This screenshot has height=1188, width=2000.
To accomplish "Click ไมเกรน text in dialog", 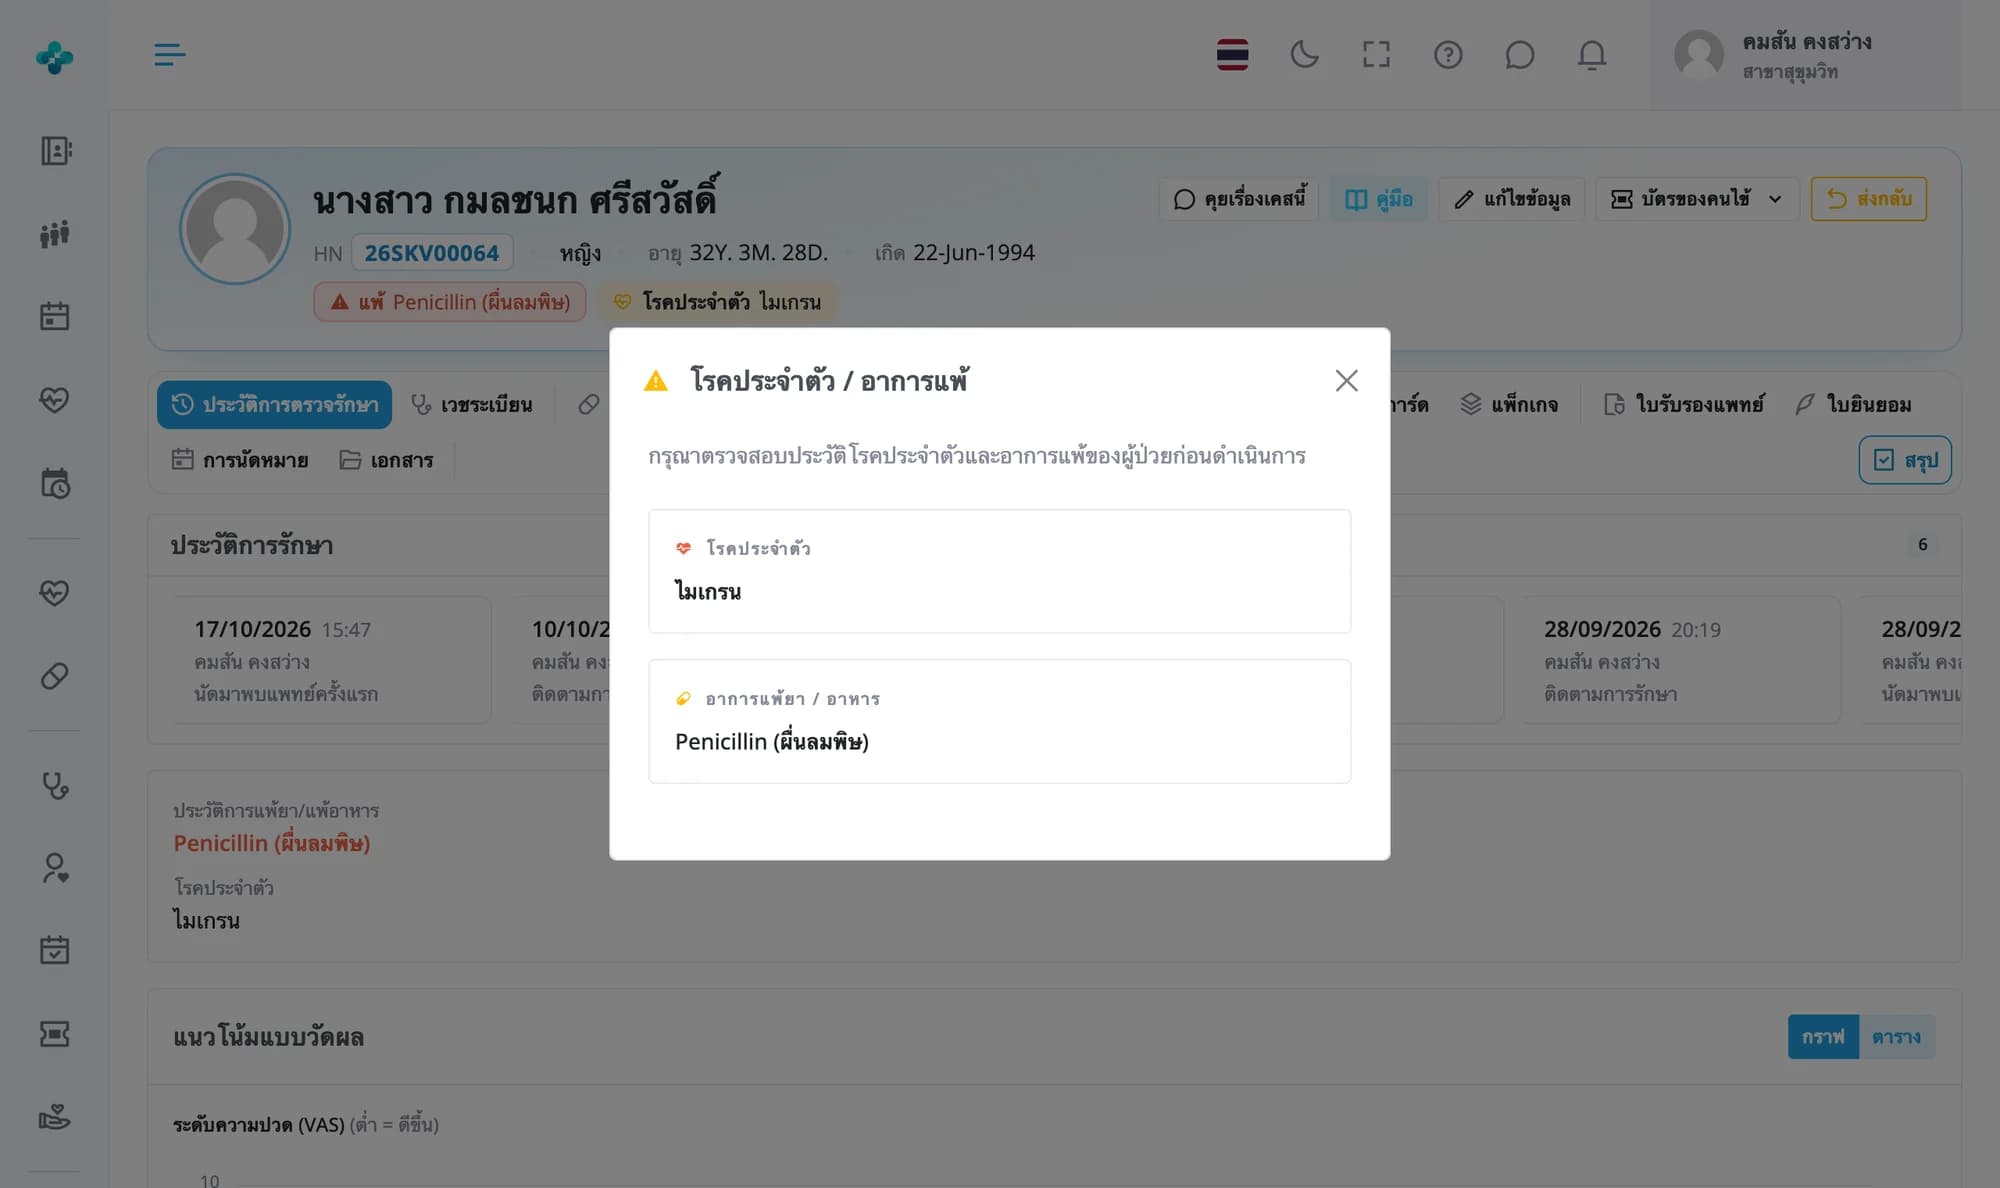I will [x=708, y=592].
